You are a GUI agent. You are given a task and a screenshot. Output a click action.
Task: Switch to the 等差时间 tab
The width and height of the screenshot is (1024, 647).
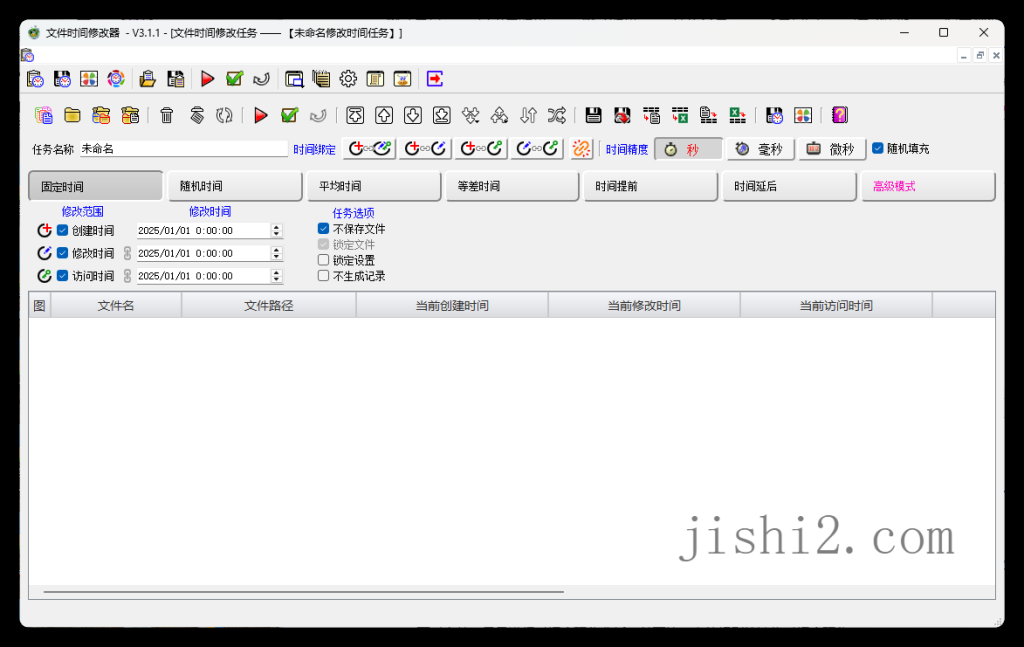click(x=512, y=186)
